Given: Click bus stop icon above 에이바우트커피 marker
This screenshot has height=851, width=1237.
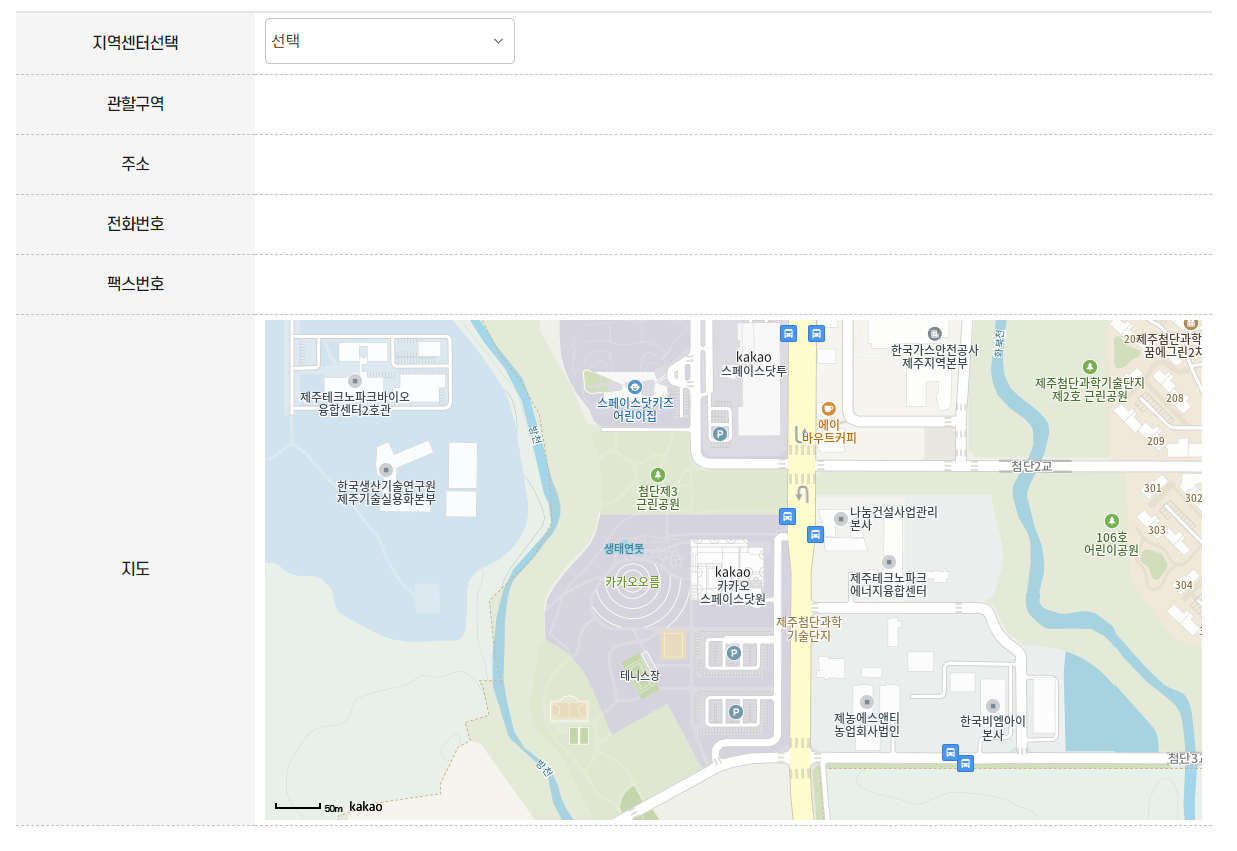Looking at the screenshot, I should (x=816, y=333).
